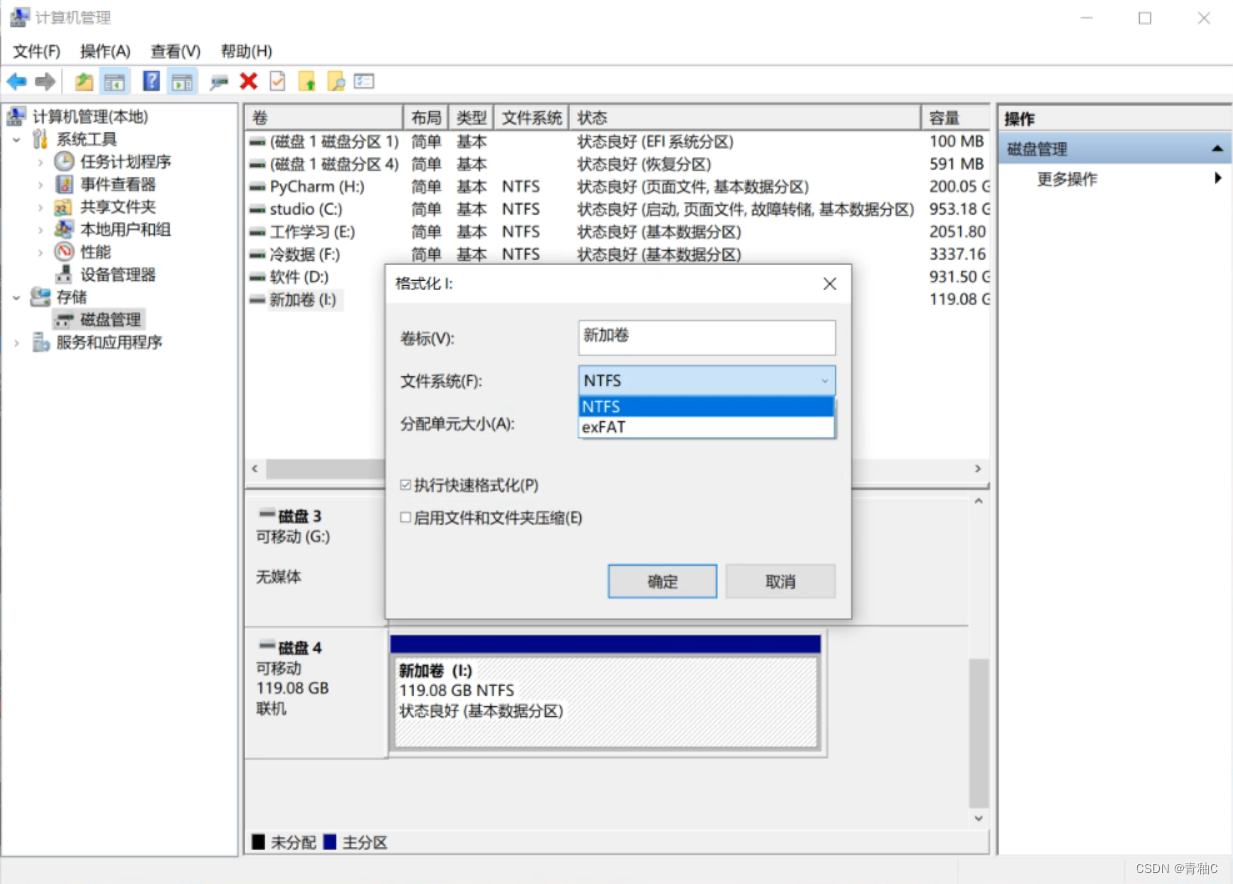Enable file and folder compression (启用文件和文件夹压缩) checkbox
This screenshot has height=884, width=1233.
tap(406, 518)
